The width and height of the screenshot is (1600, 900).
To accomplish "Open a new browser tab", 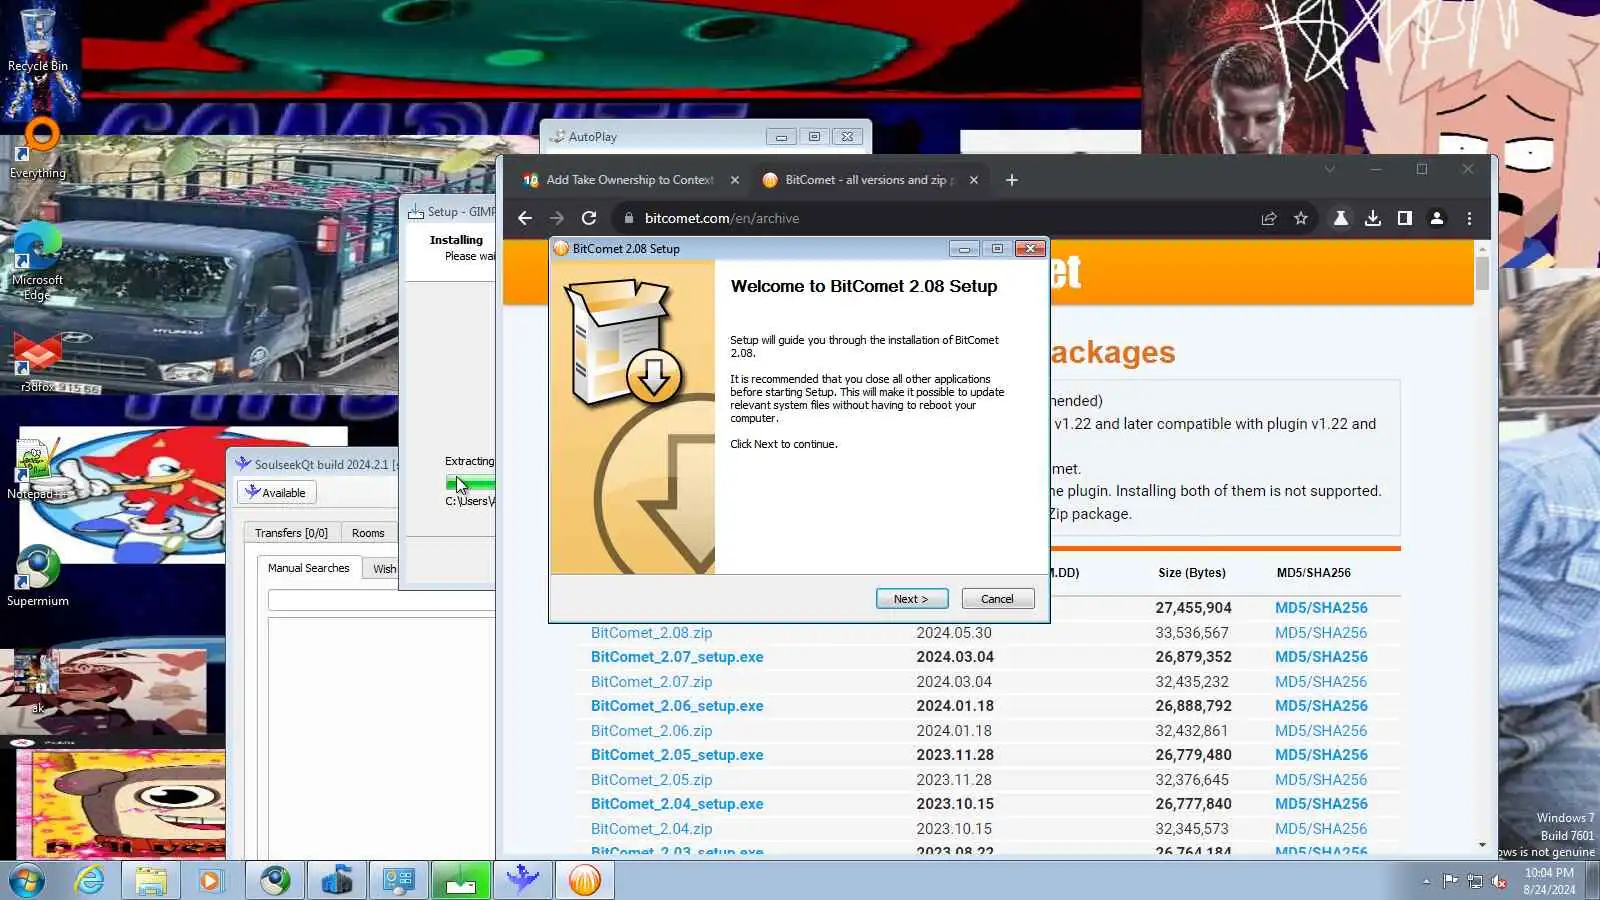I will click(1012, 180).
